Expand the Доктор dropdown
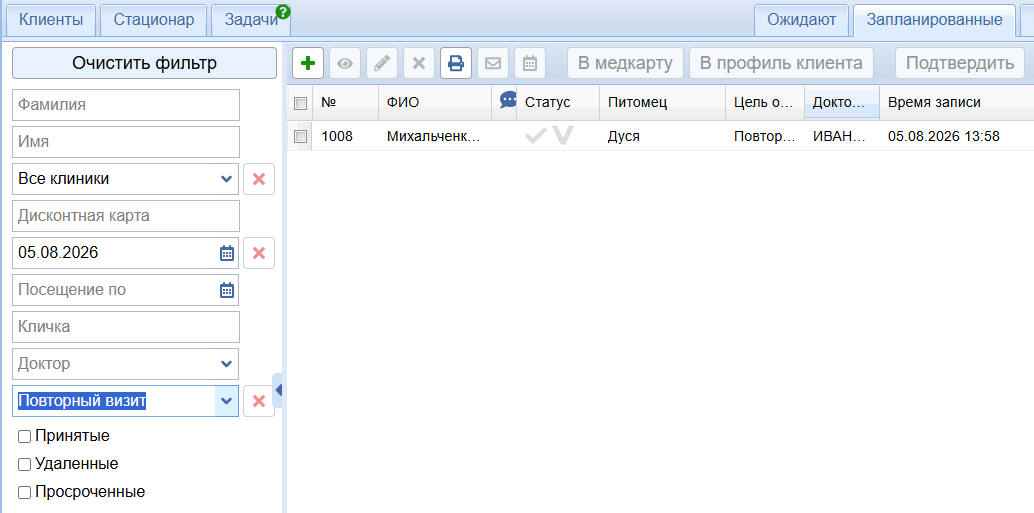The image size is (1034, 513). (x=226, y=364)
